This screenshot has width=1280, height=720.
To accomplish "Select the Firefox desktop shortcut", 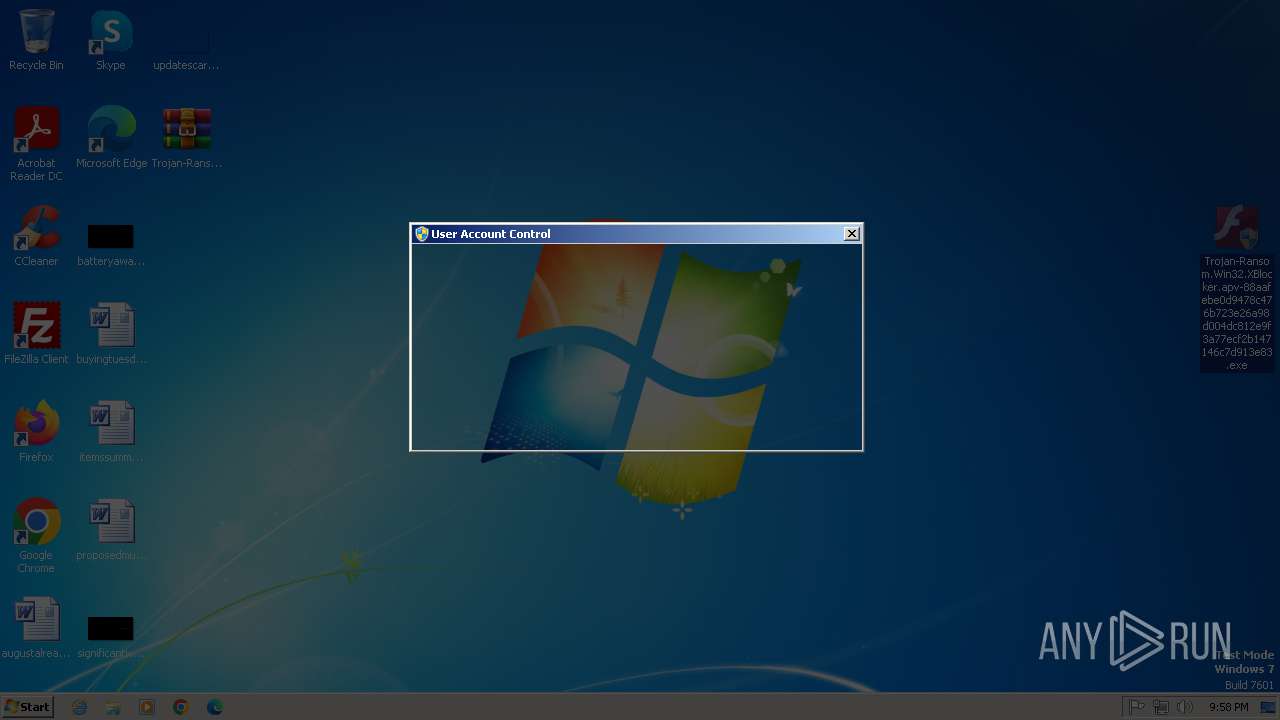I will (36, 432).
